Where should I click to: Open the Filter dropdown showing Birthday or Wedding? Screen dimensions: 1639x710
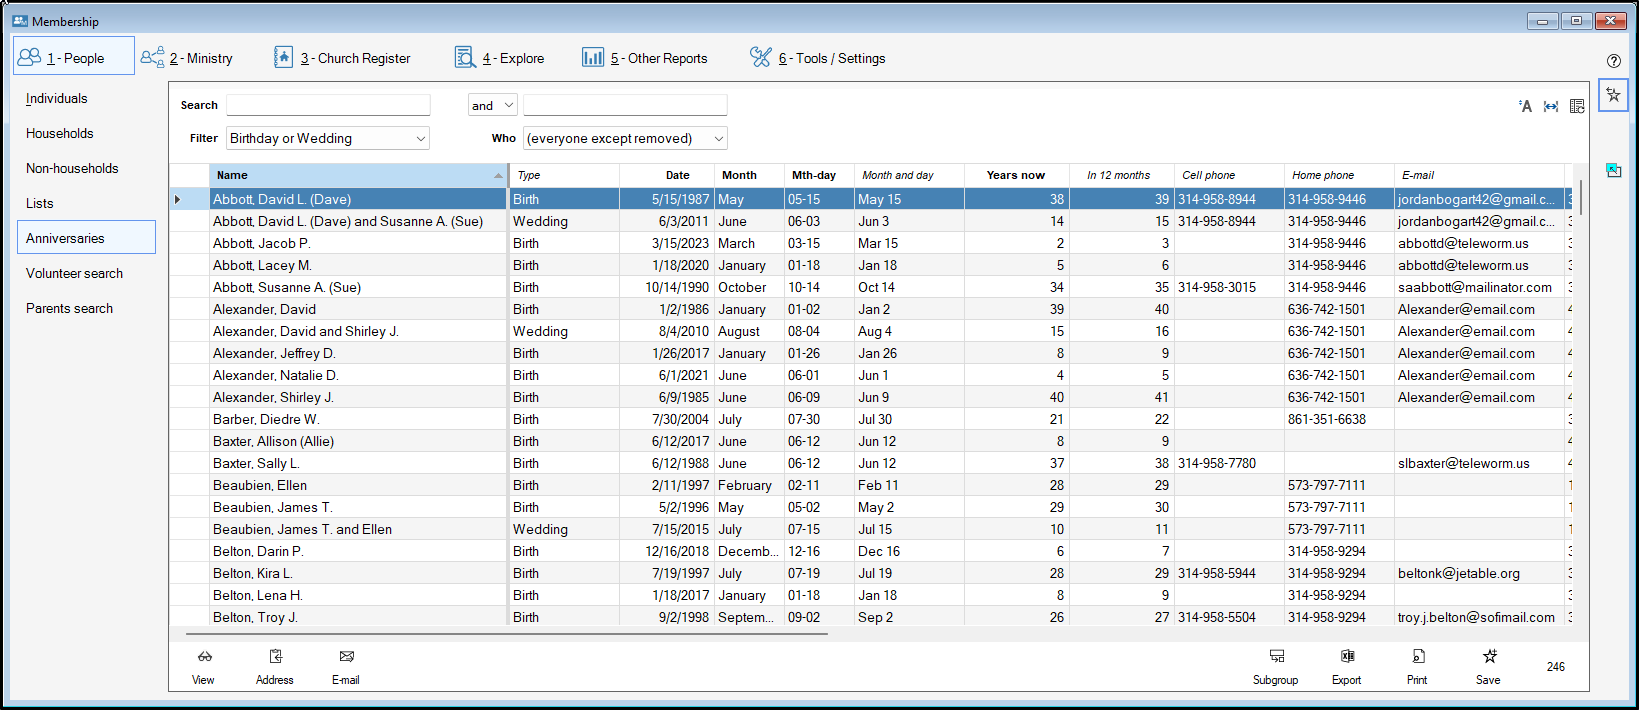[x=328, y=138]
